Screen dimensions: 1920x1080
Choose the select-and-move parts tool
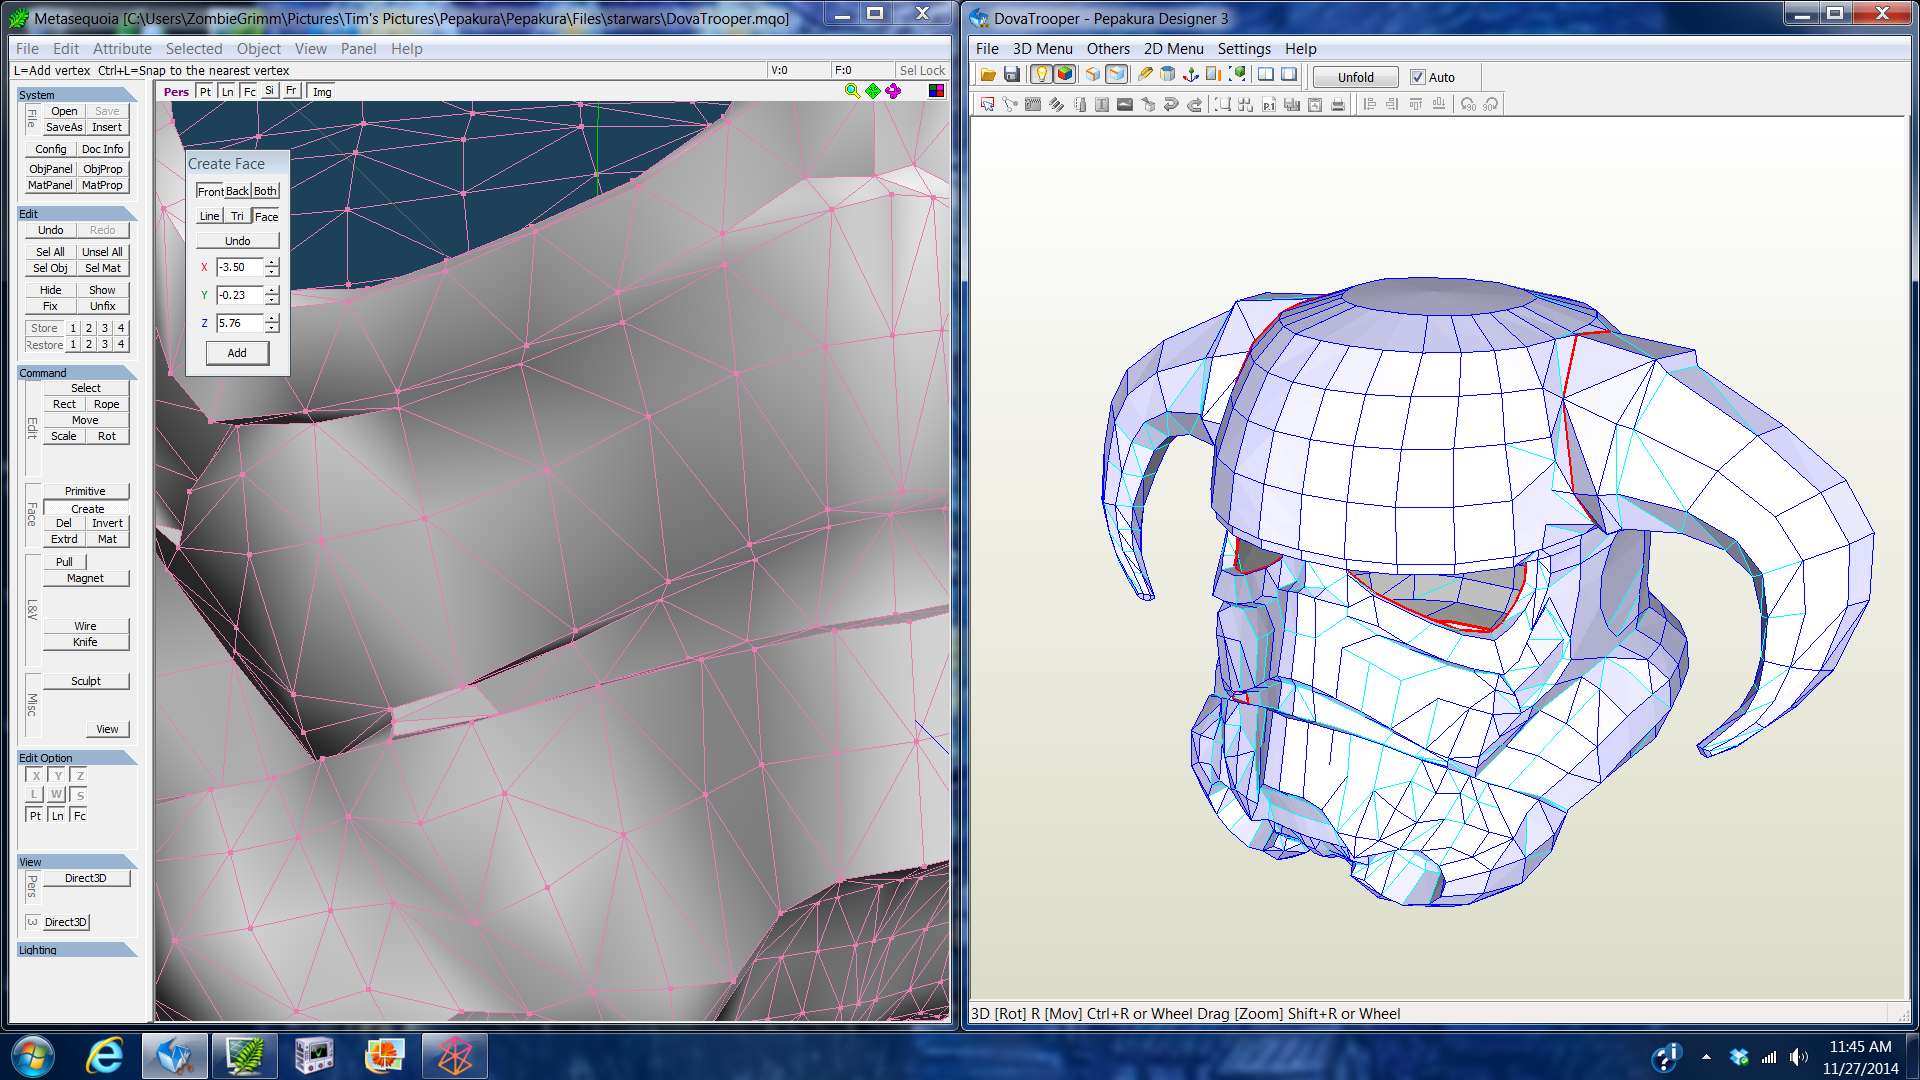click(x=987, y=104)
